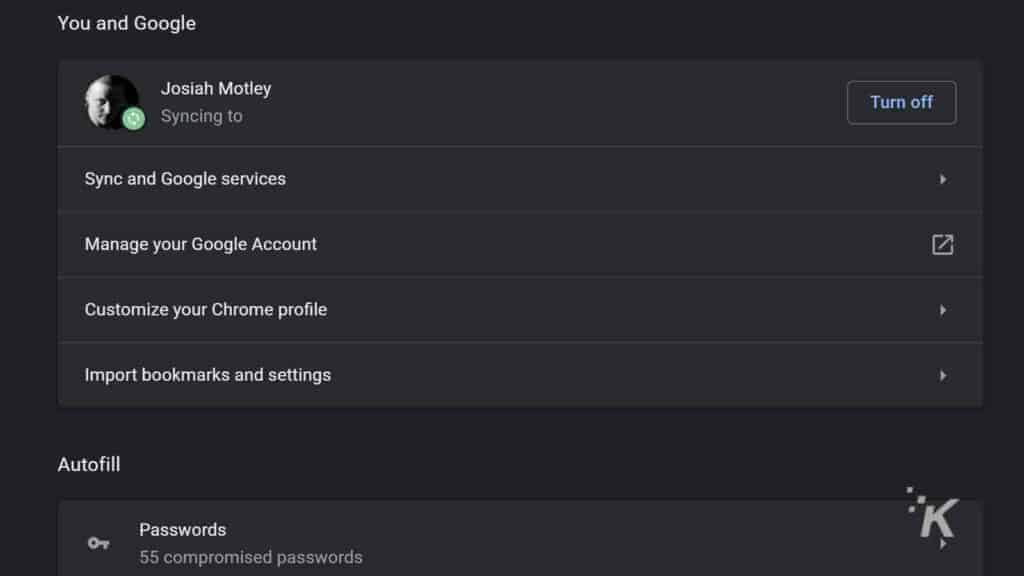Click the Turn off sync button

tap(901, 103)
